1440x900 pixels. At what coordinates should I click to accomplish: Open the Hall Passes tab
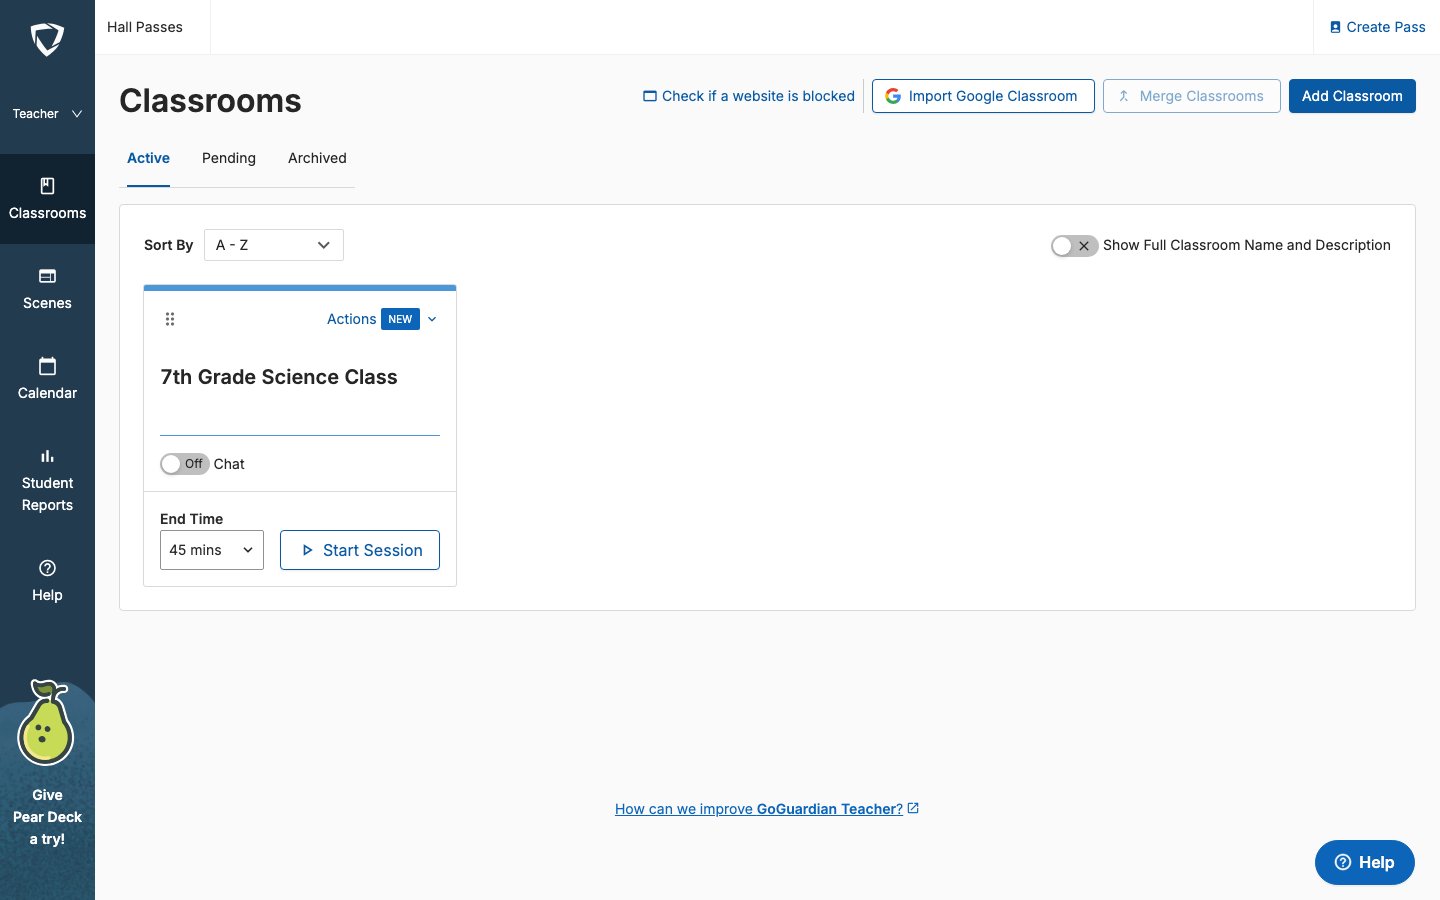145,27
